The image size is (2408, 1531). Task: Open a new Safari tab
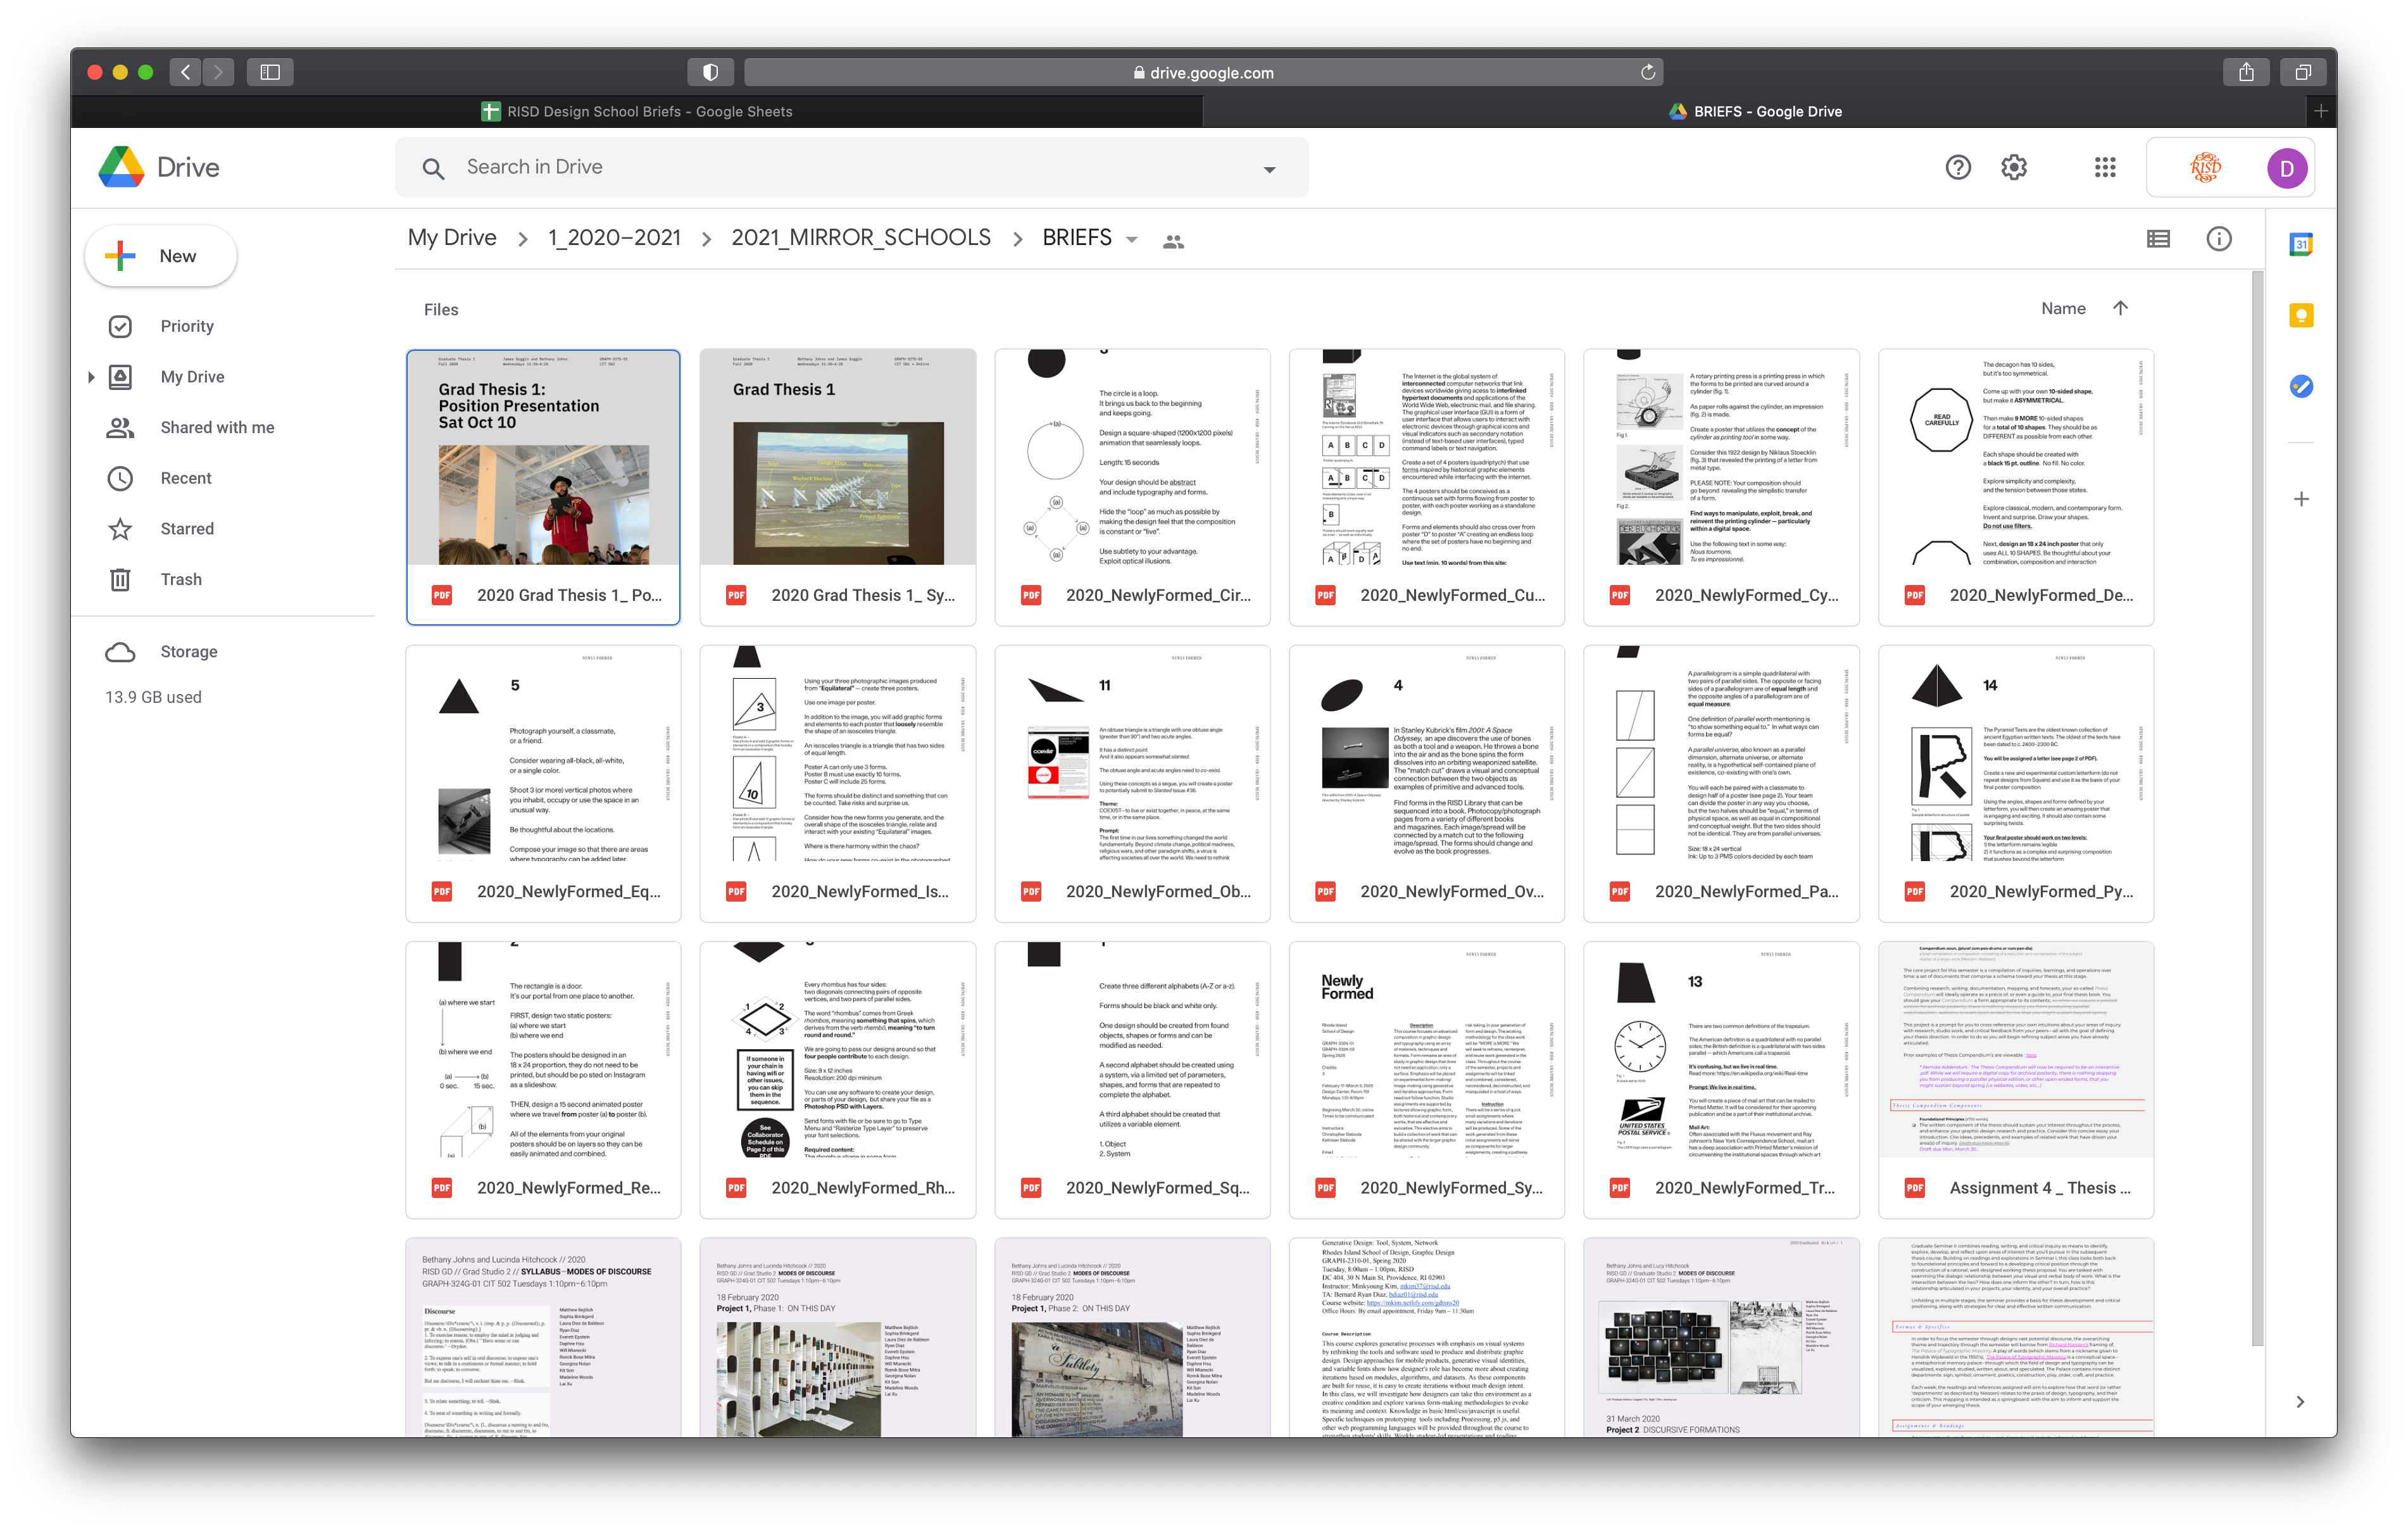point(2320,111)
